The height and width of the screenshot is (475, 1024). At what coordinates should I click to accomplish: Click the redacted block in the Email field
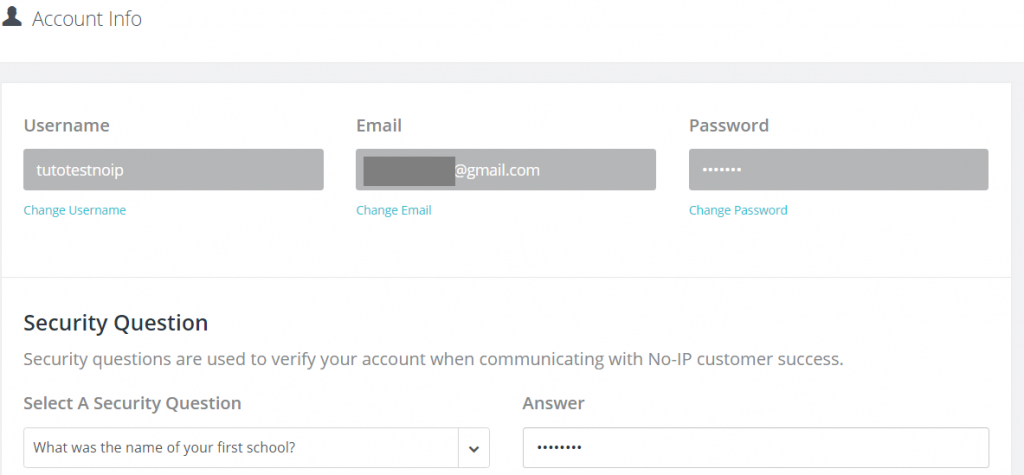pyautogui.click(x=409, y=170)
